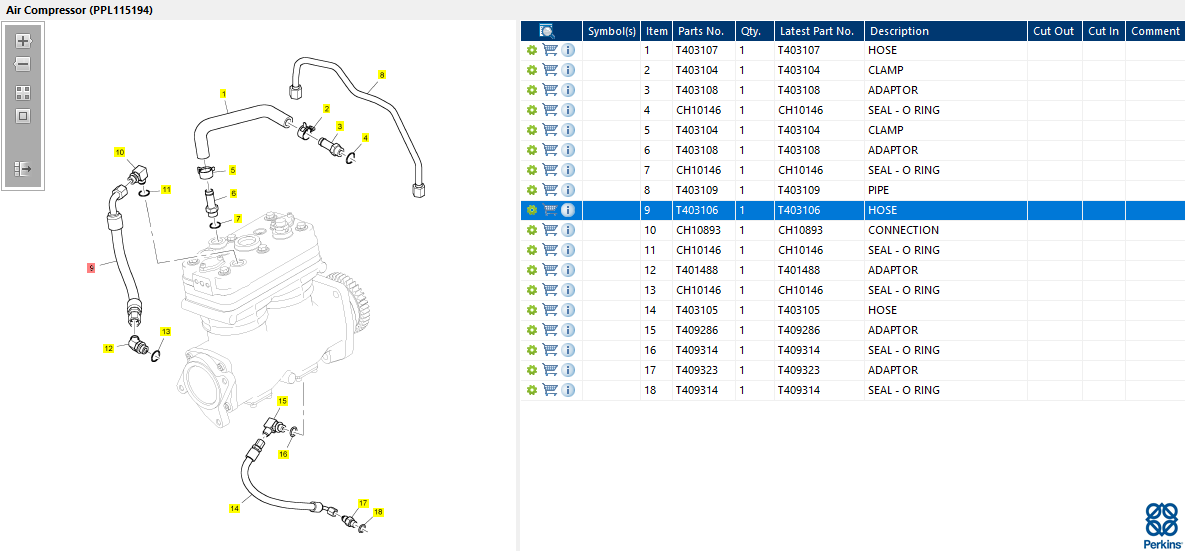Click the Item column header
The width and height of the screenshot is (1185, 551).
(x=657, y=31)
